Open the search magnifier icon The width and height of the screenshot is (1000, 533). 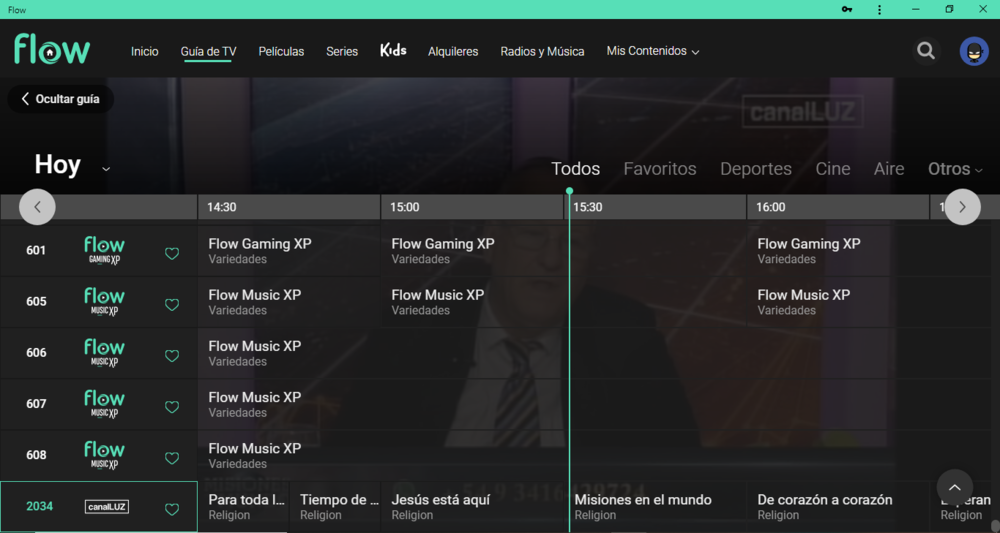tap(926, 51)
